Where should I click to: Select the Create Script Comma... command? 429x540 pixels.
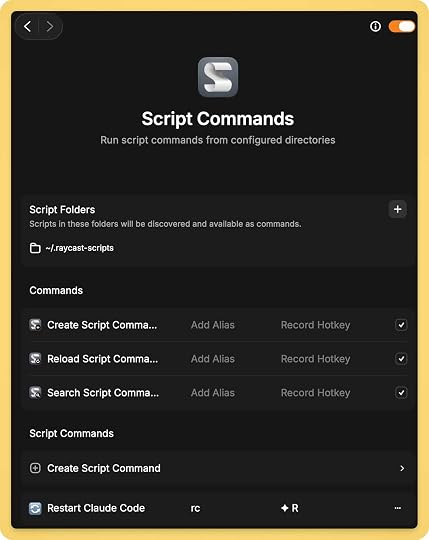tap(102, 325)
